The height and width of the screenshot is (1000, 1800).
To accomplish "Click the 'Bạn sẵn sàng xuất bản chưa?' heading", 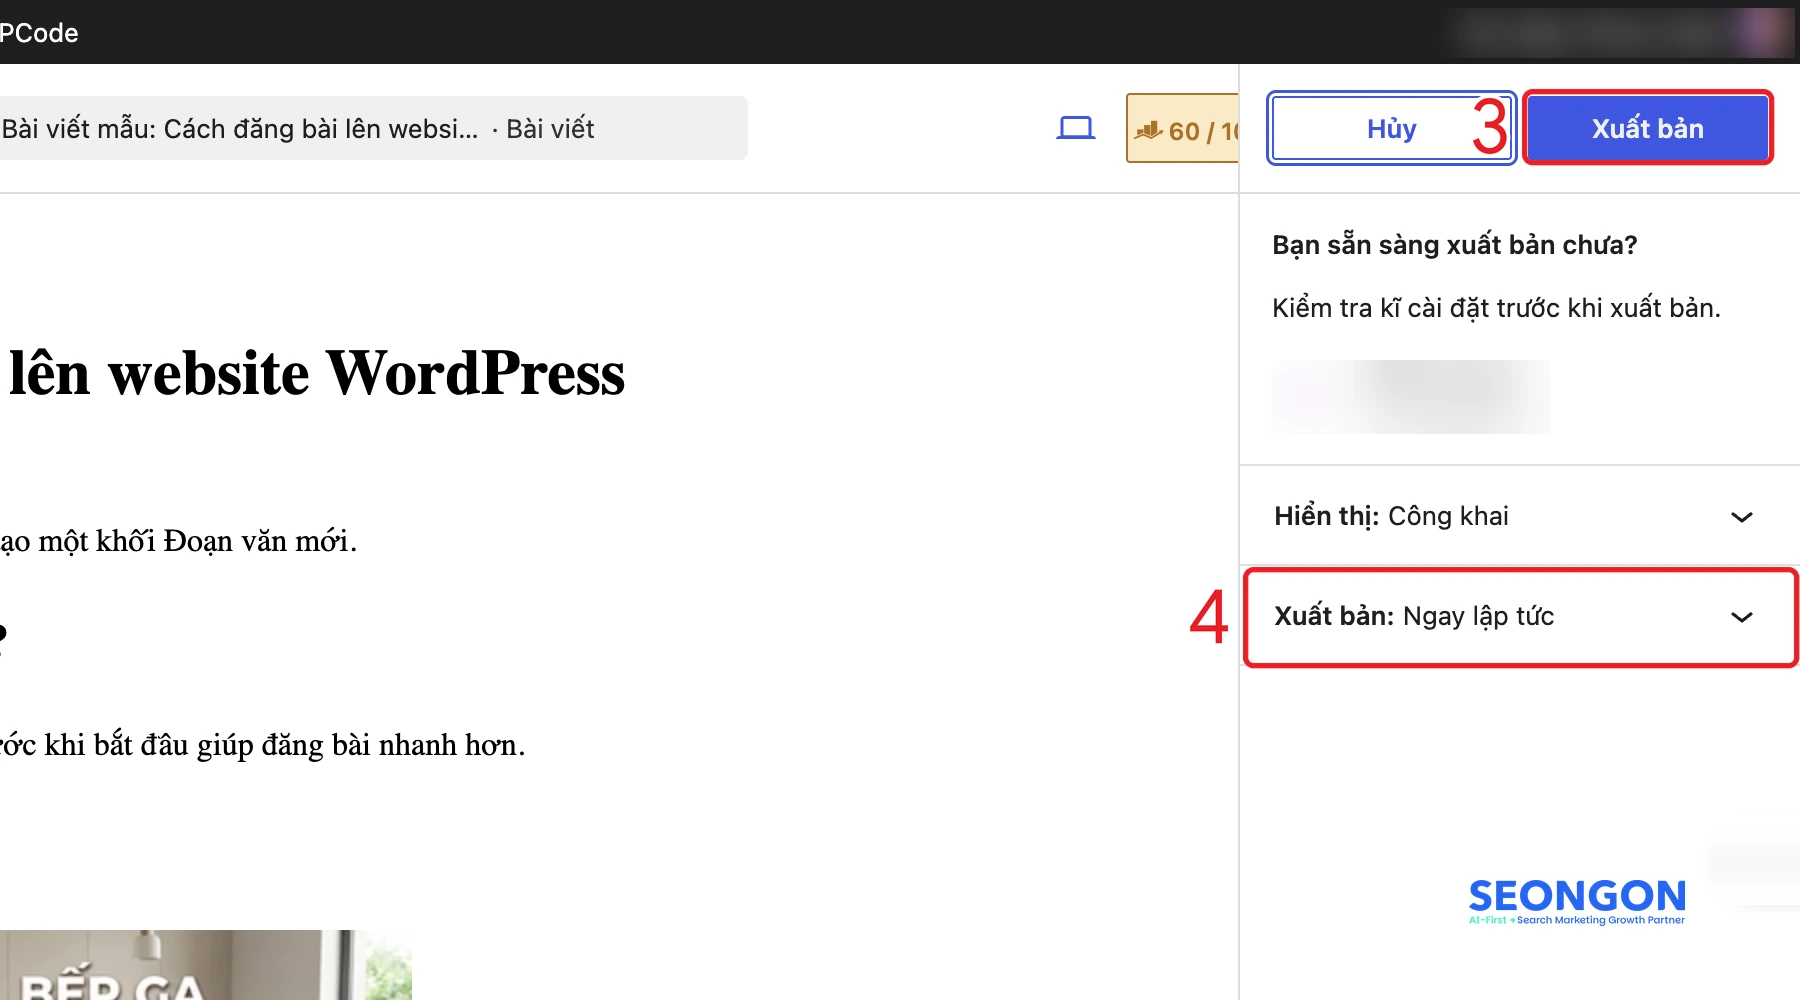I will click(1454, 245).
